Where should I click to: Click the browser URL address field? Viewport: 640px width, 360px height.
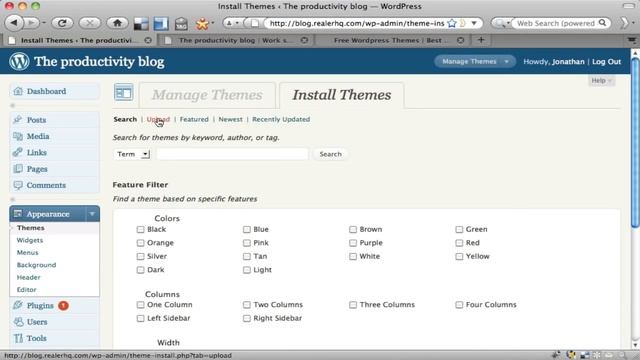coord(356,23)
